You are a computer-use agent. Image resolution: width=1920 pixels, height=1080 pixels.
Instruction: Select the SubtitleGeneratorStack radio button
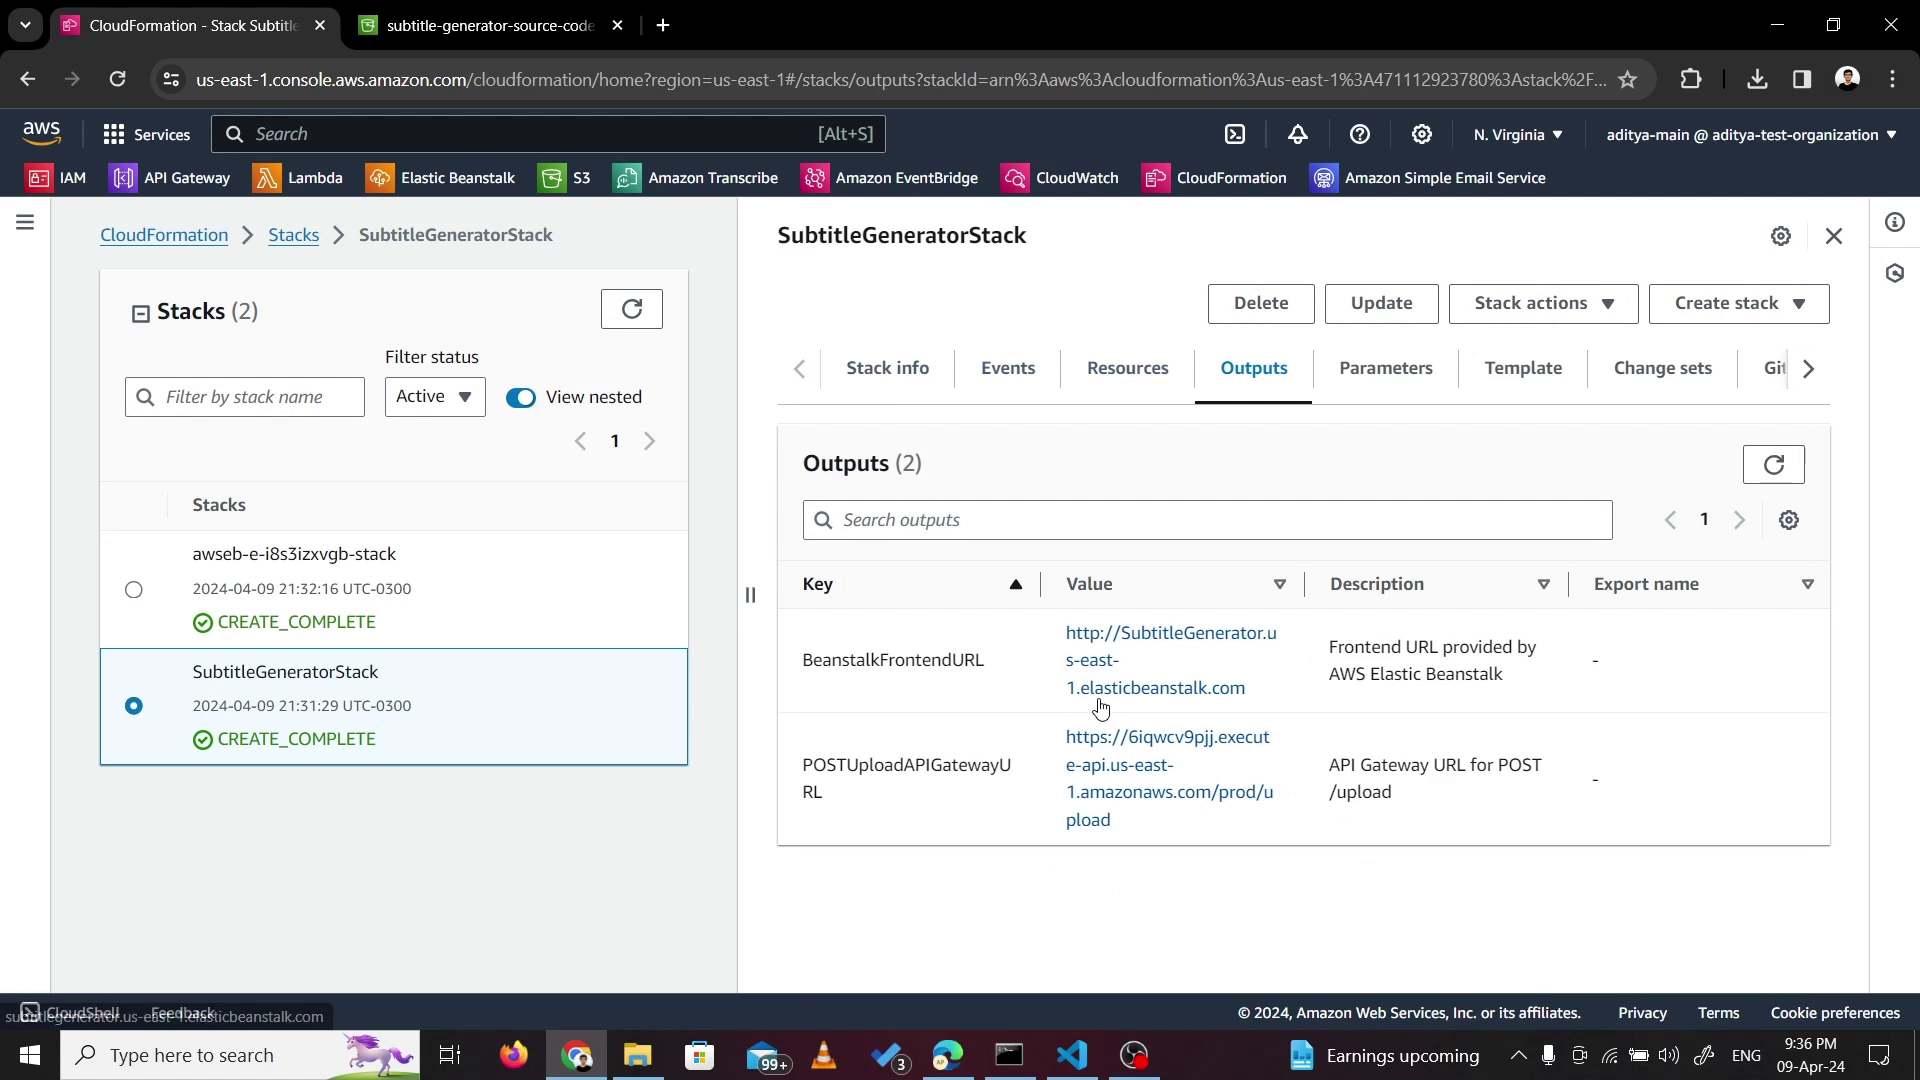coord(134,706)
